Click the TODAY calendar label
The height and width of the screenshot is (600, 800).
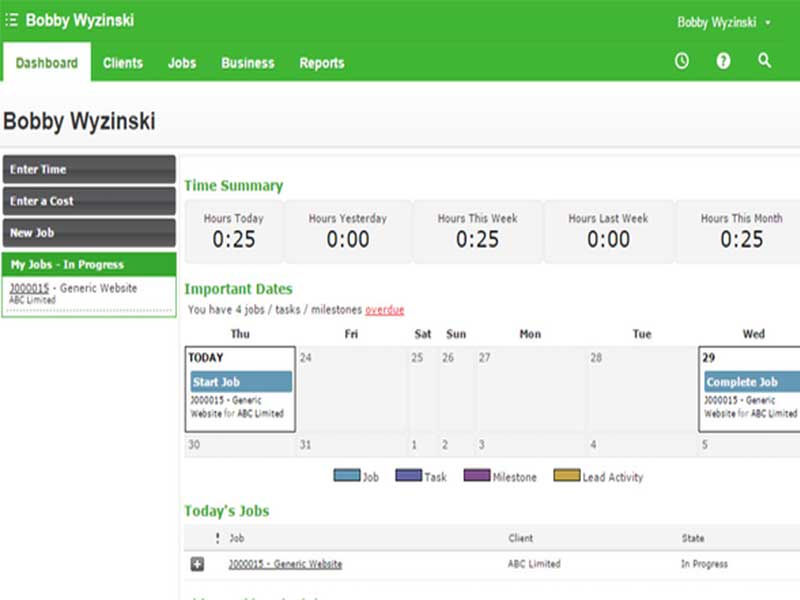206,358
